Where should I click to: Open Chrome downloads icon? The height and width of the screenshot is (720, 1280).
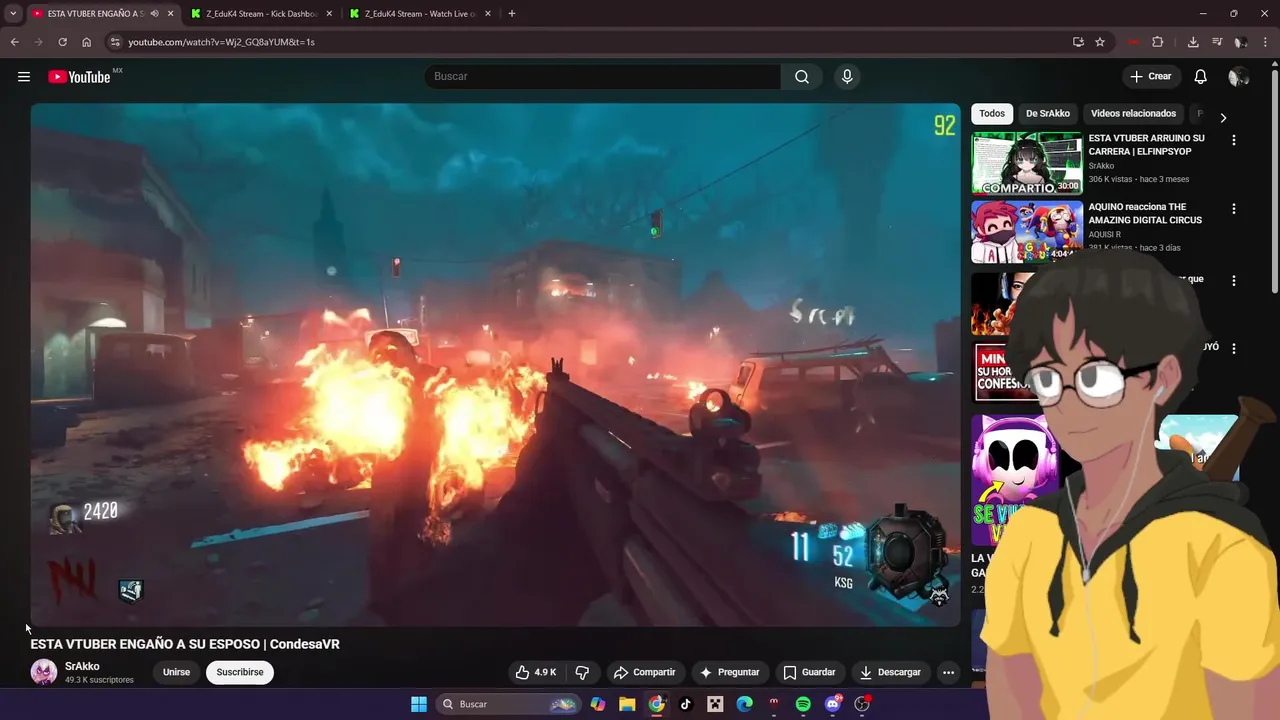click(1193, 42)
